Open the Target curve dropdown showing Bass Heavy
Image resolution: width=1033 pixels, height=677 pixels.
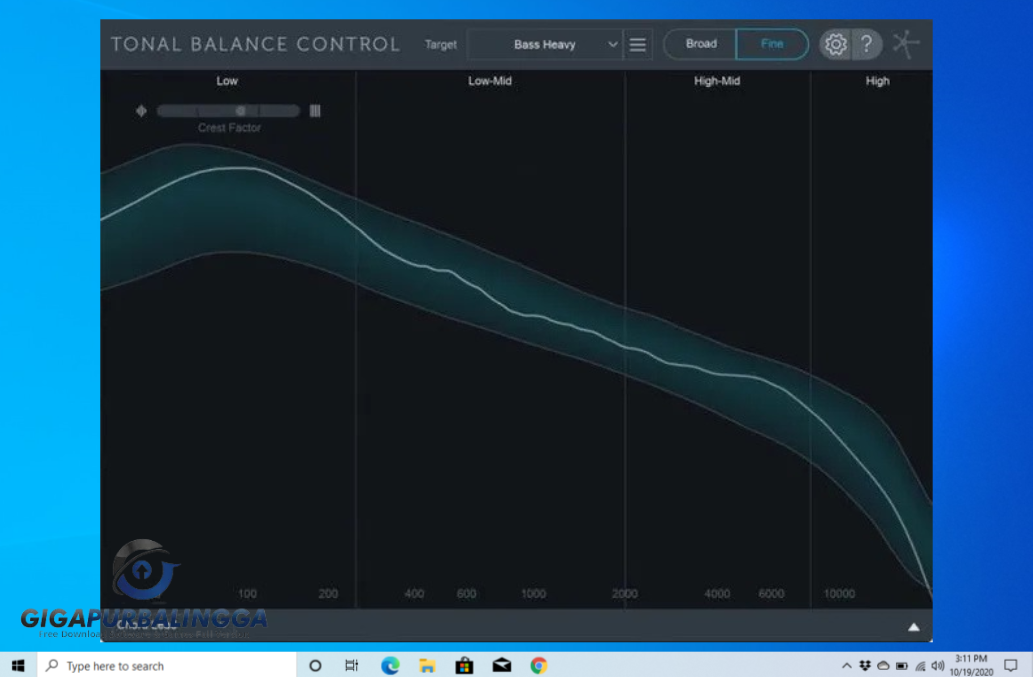(544, 44)
